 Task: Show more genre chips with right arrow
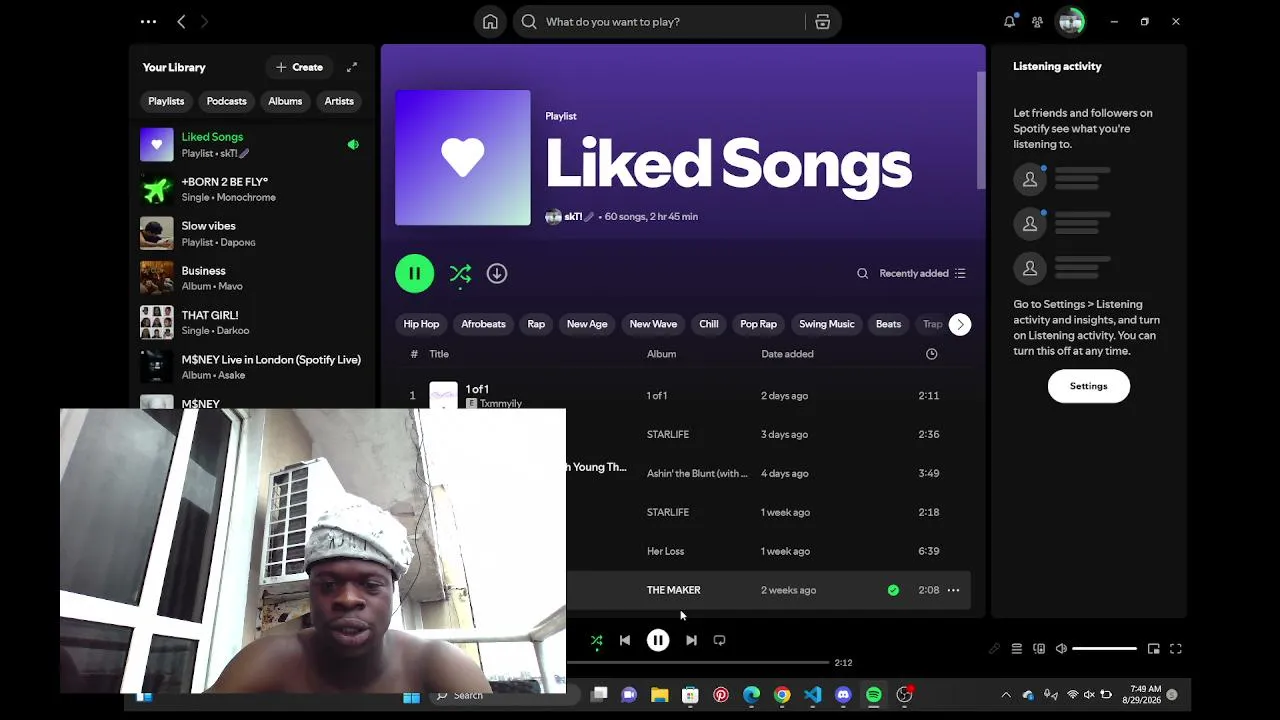tap(960, 324)
